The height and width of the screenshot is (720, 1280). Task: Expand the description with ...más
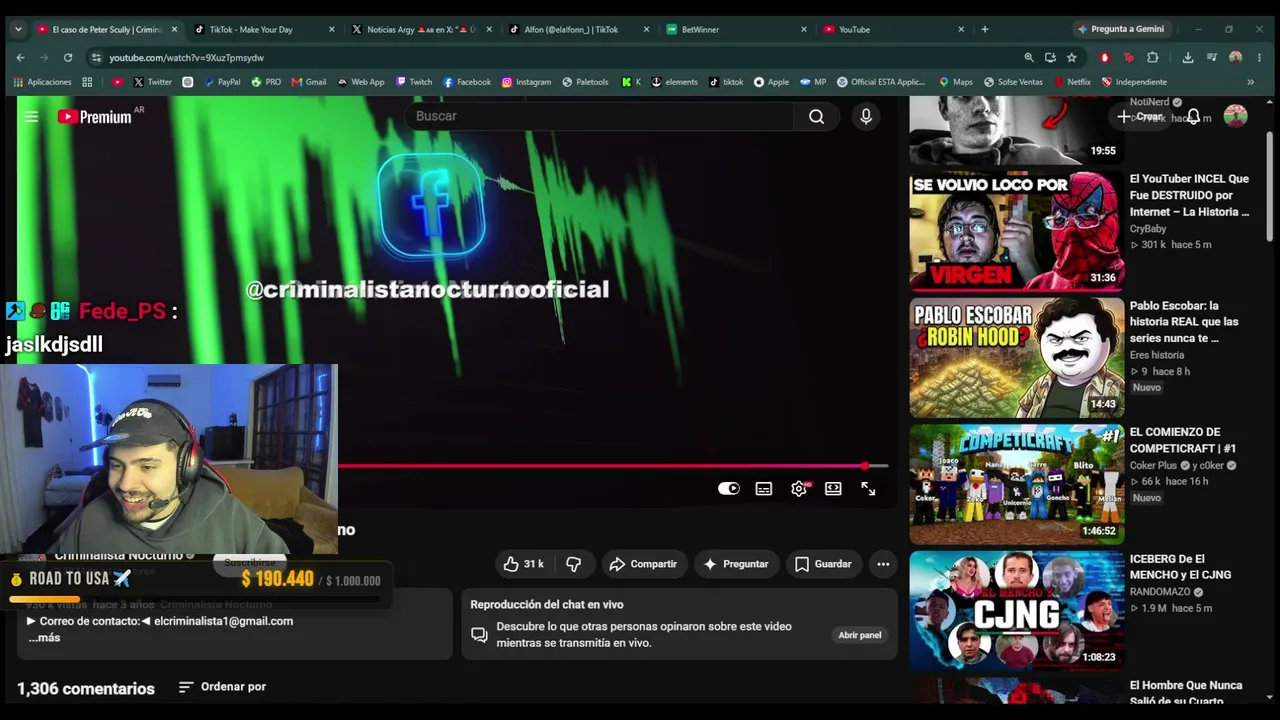point(44,638)
